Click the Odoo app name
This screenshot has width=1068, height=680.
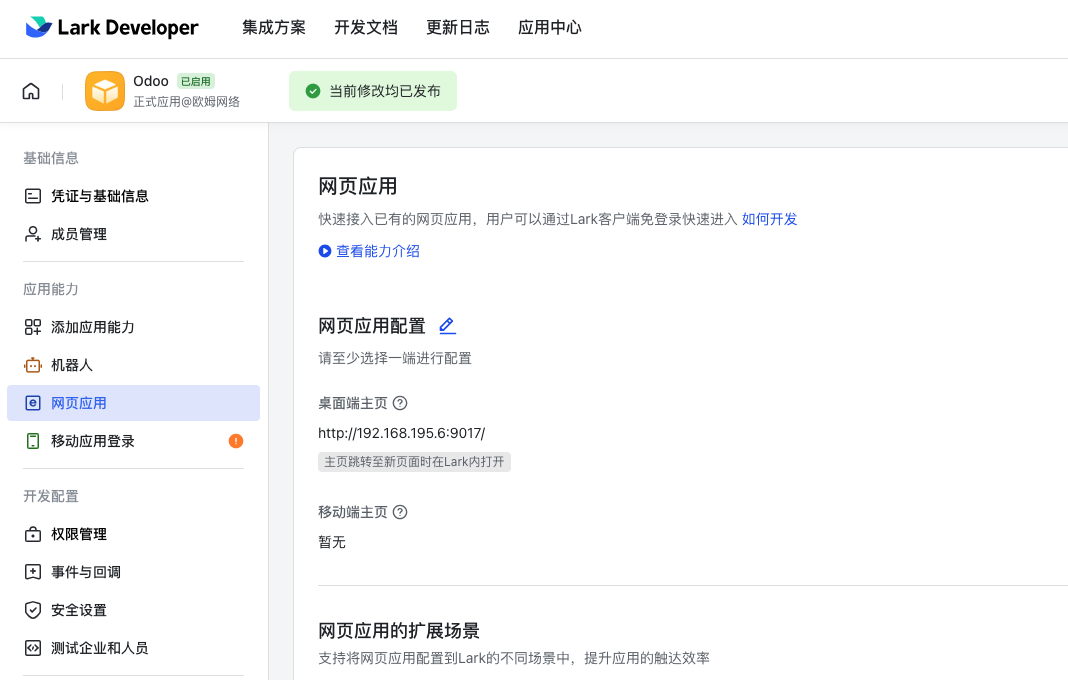[151, 81]
